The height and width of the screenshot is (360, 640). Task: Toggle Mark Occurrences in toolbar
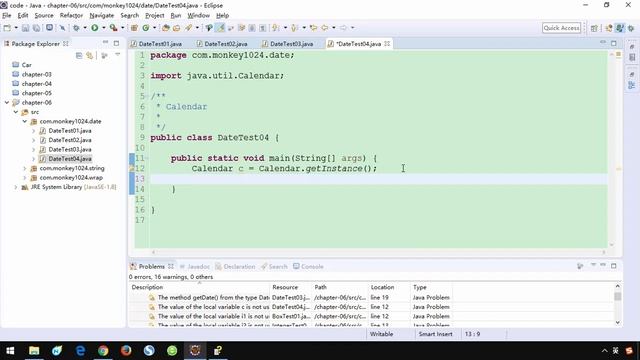[x=221, y=28]
